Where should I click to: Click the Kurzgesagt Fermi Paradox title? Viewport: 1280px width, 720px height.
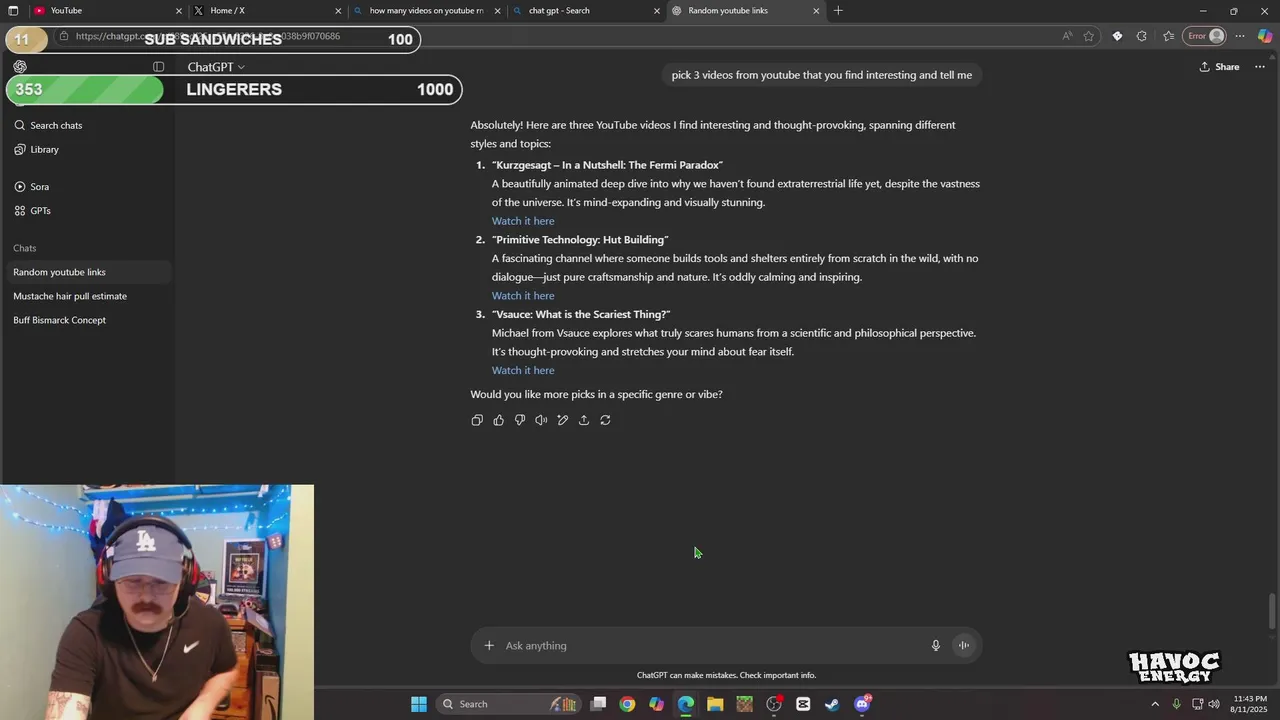click(x=607, y=165)
